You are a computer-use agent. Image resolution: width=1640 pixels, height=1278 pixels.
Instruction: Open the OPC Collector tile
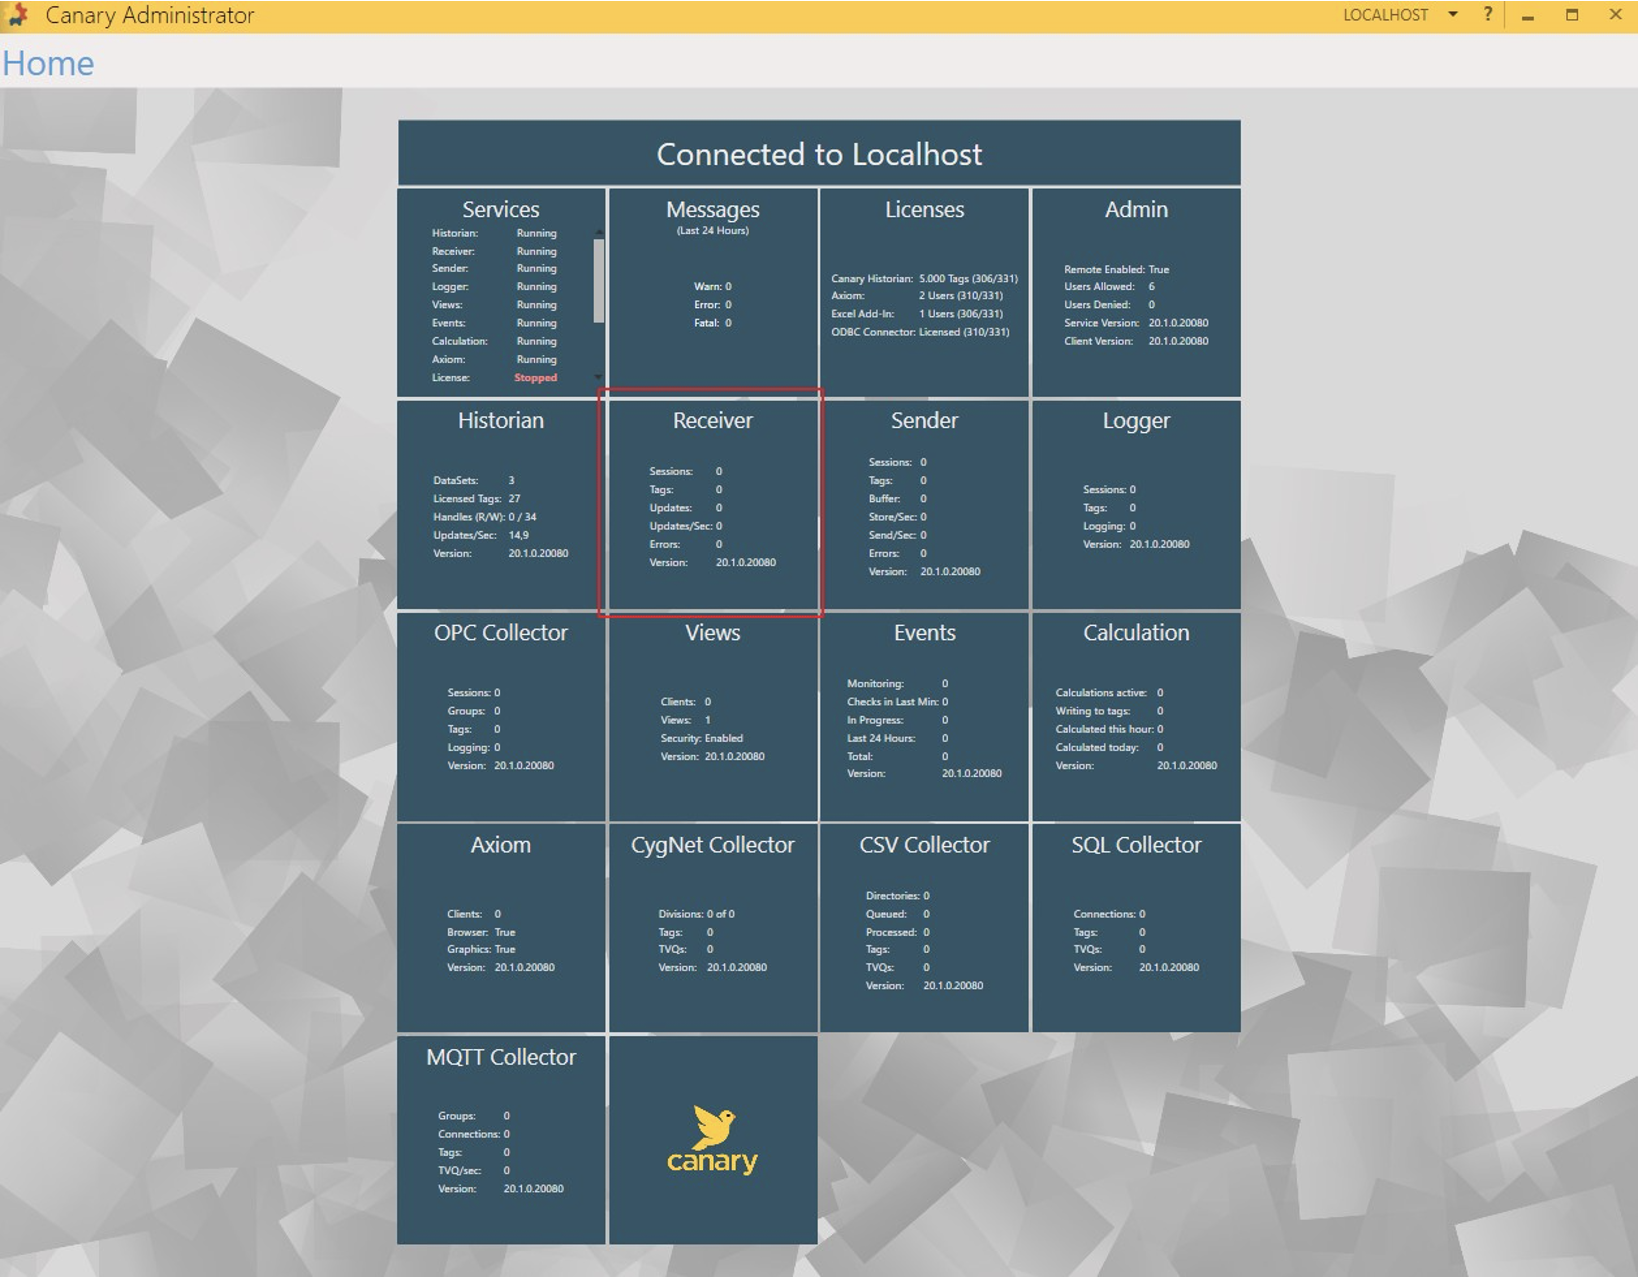tap(501, 716)
